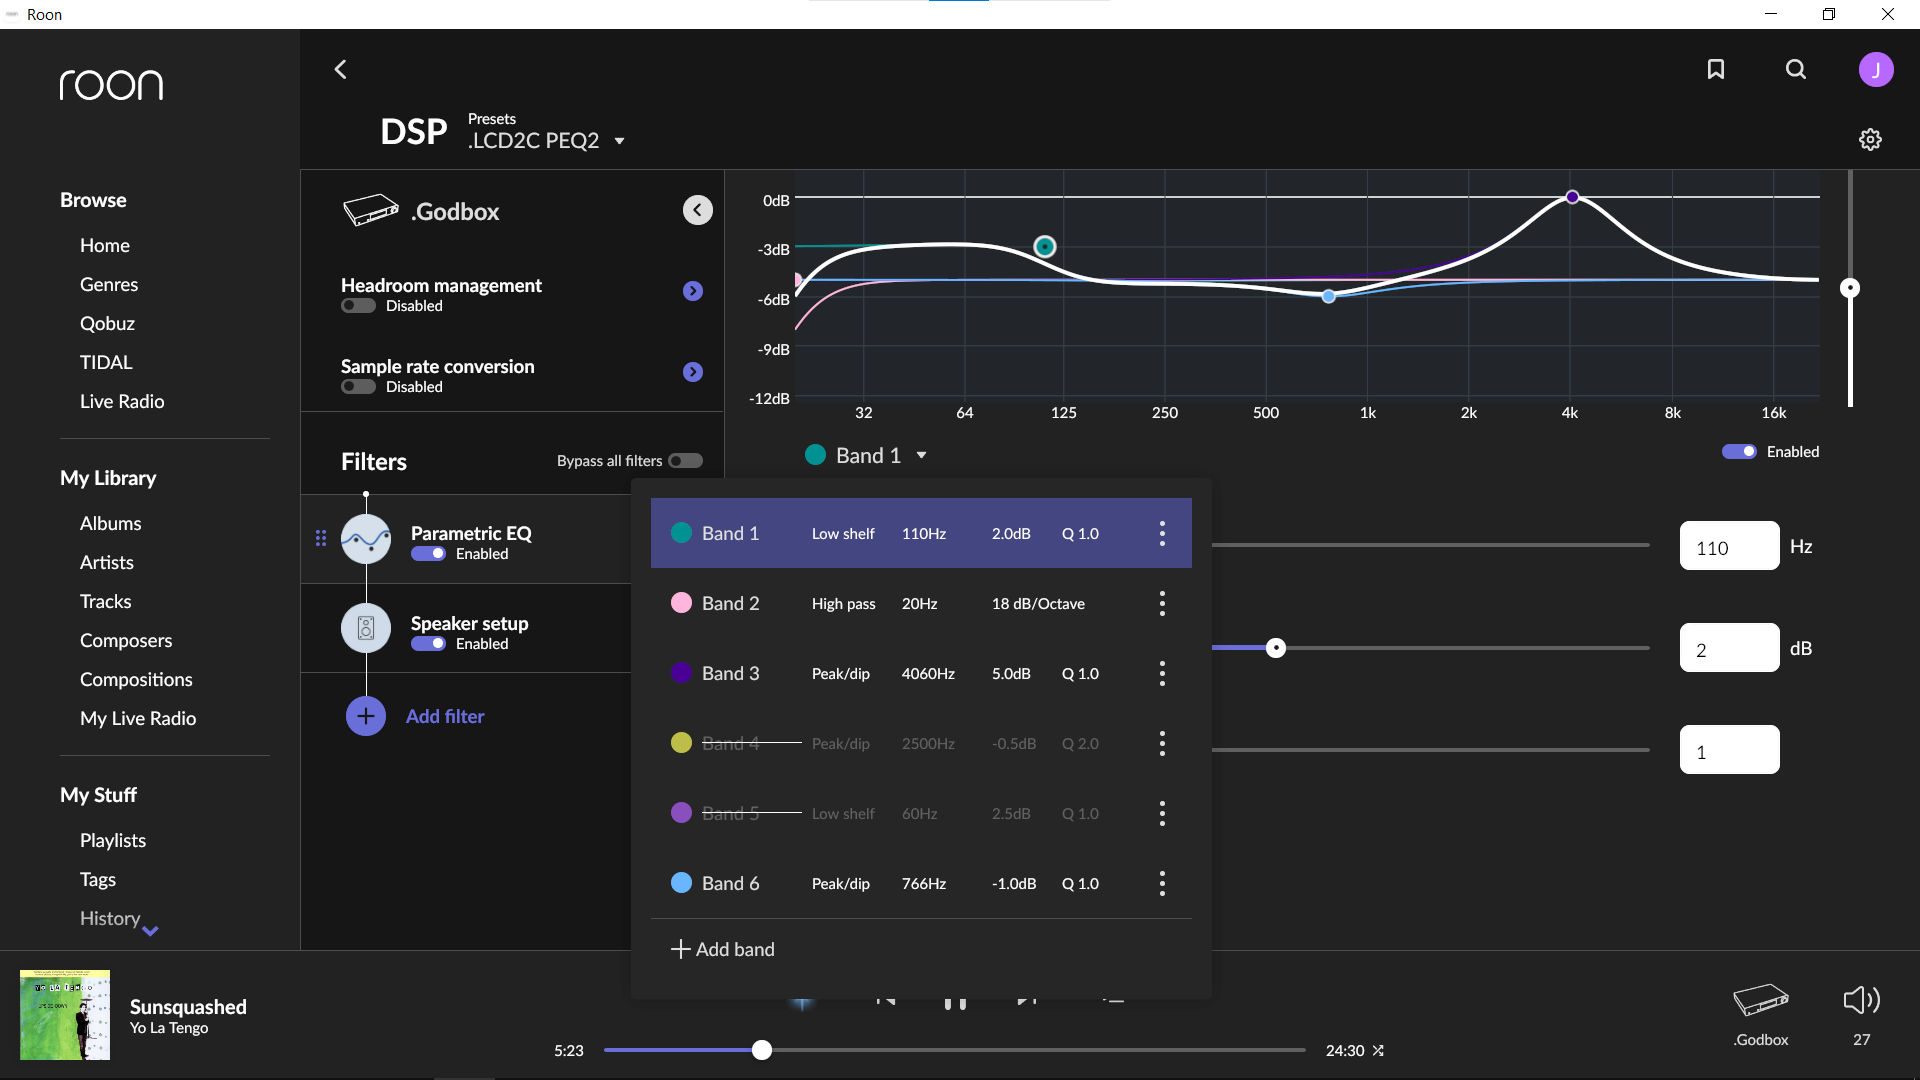
Task: Click the Band 1 teal graph handle
Action: click(1045, 246)
